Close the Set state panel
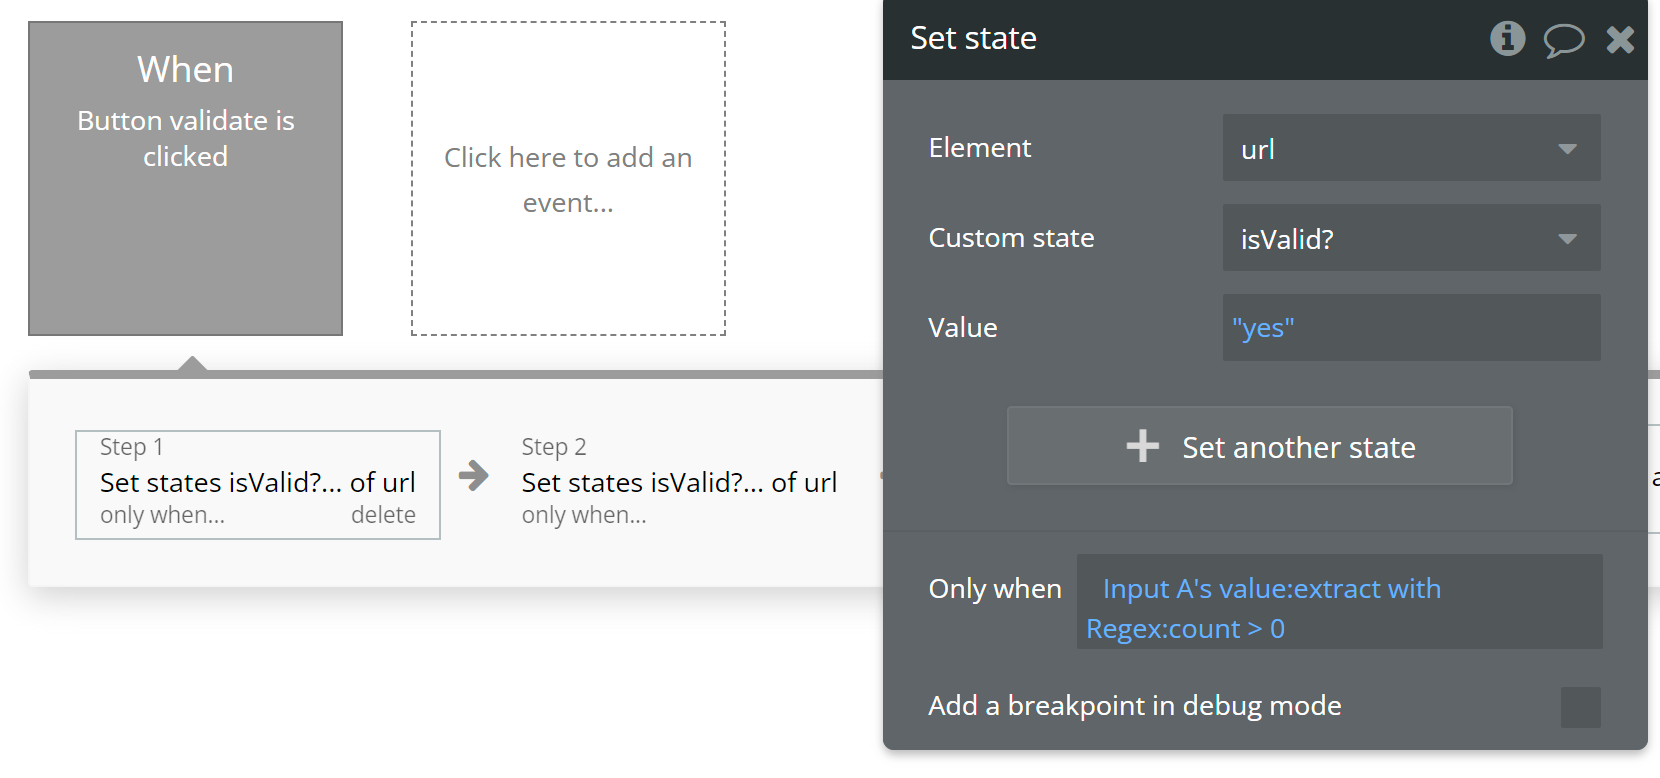 (x=1620, y=40)
